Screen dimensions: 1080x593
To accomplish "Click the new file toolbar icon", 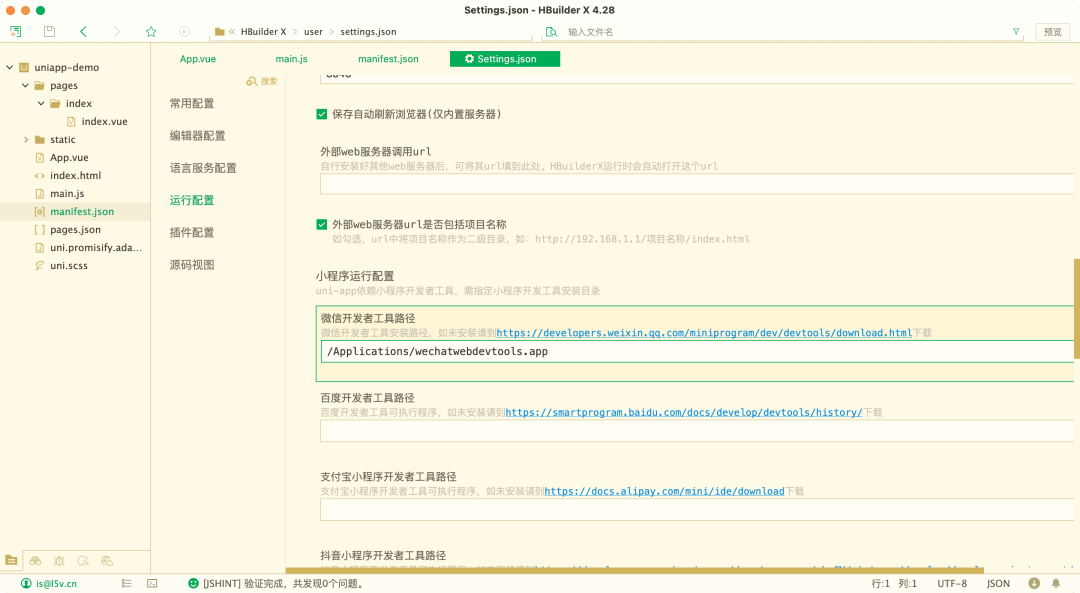I will point(15,32).
